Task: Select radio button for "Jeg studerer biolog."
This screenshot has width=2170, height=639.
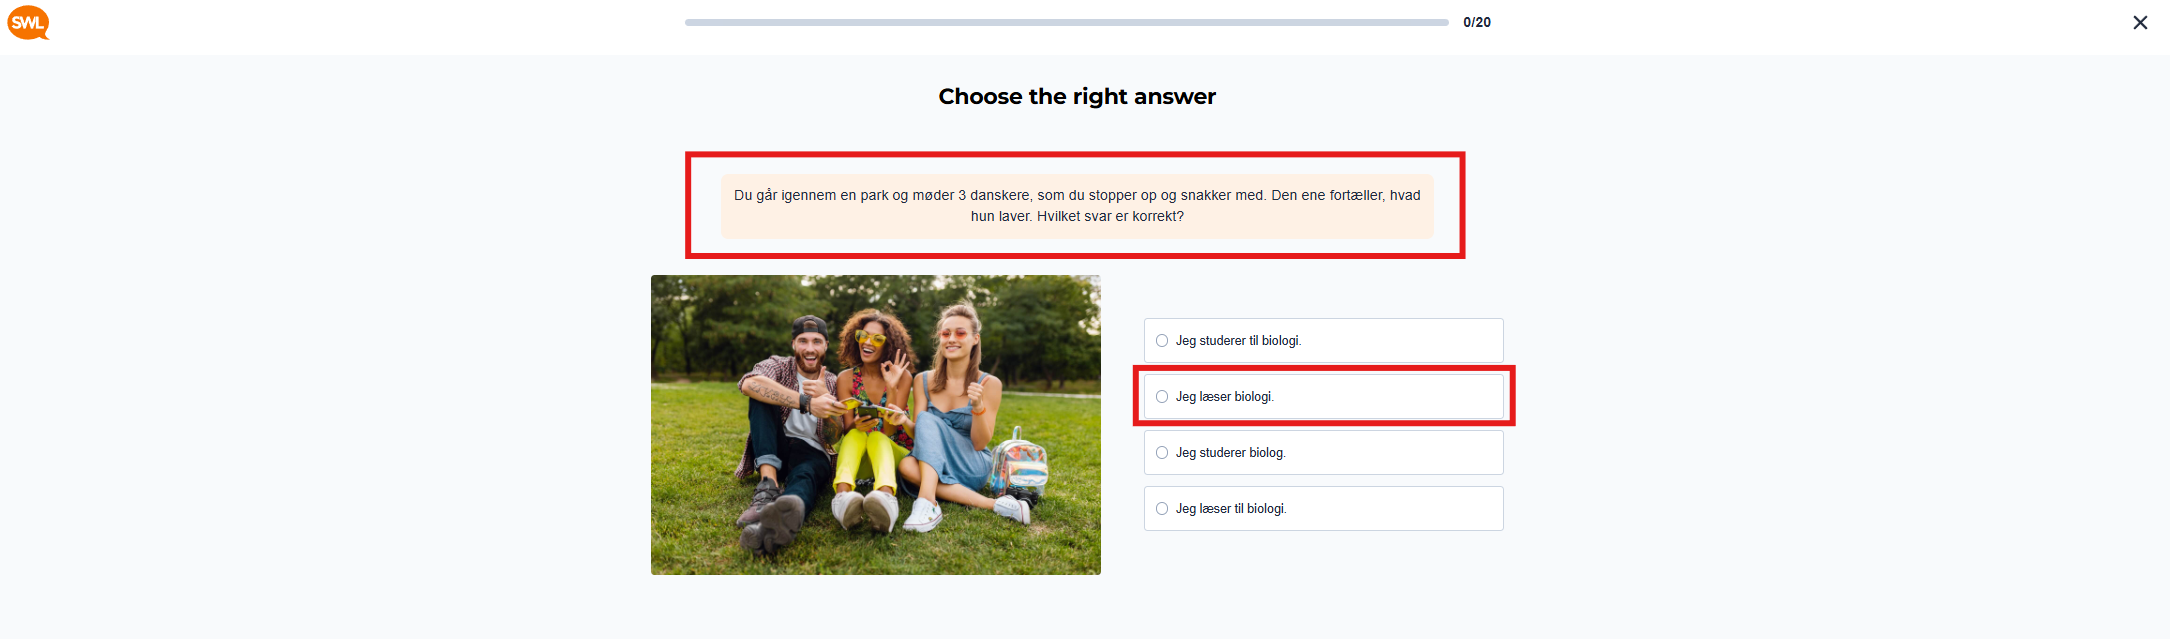Action: point(1162,453)
